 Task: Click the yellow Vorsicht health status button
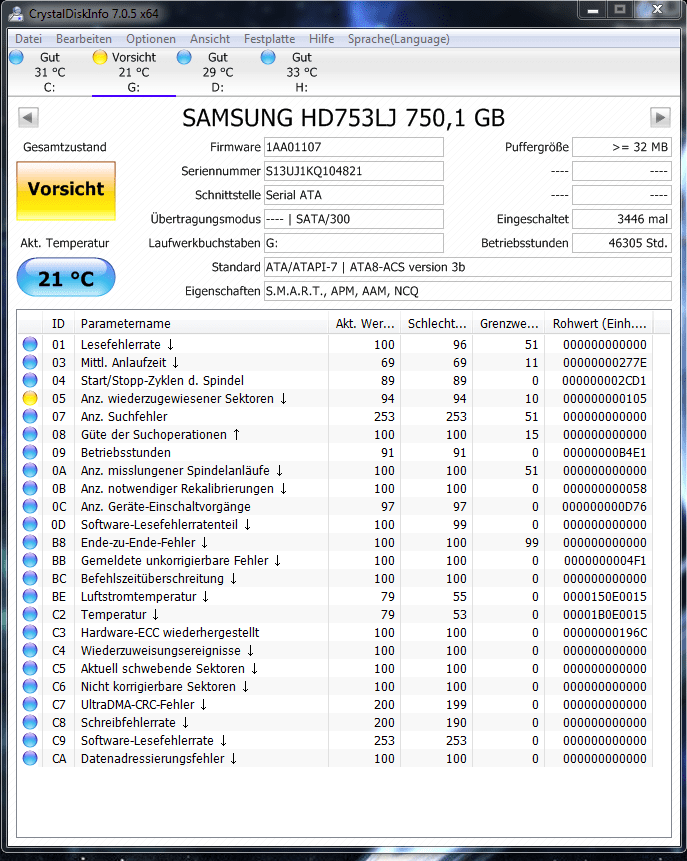pos(66,191)
